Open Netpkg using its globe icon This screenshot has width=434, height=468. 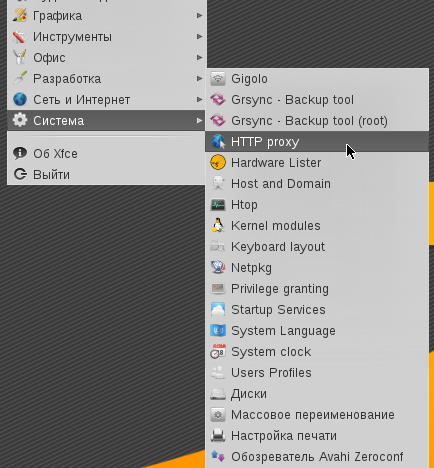coord(218,268)
